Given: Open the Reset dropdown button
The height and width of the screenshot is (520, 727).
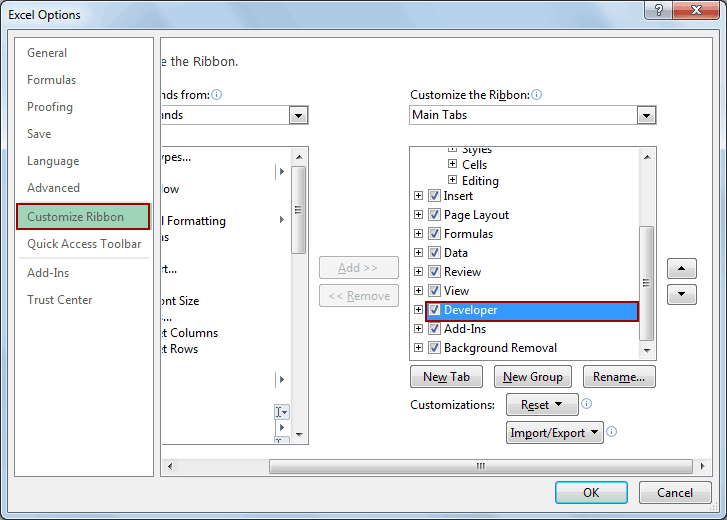Looking at the screenshot, I should coord(542,405).
